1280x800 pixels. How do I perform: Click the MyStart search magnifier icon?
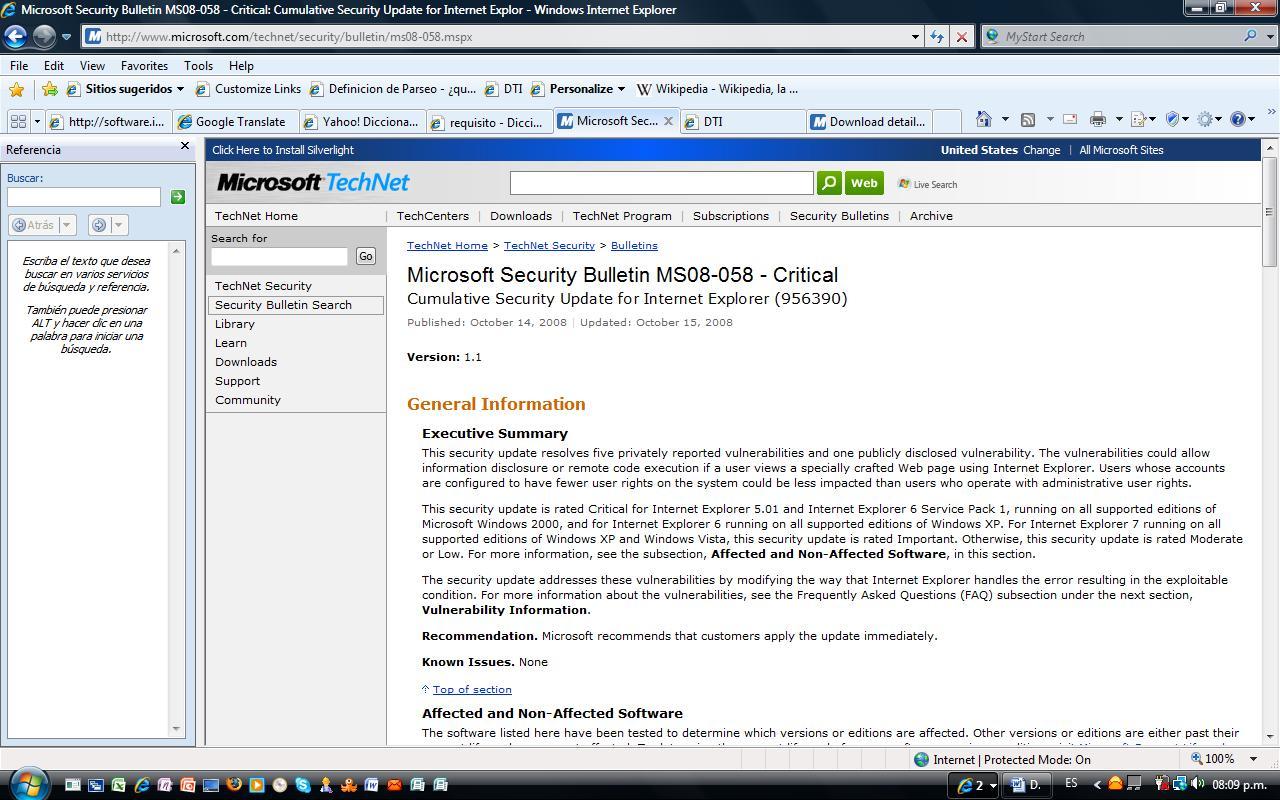[1250, 36]
